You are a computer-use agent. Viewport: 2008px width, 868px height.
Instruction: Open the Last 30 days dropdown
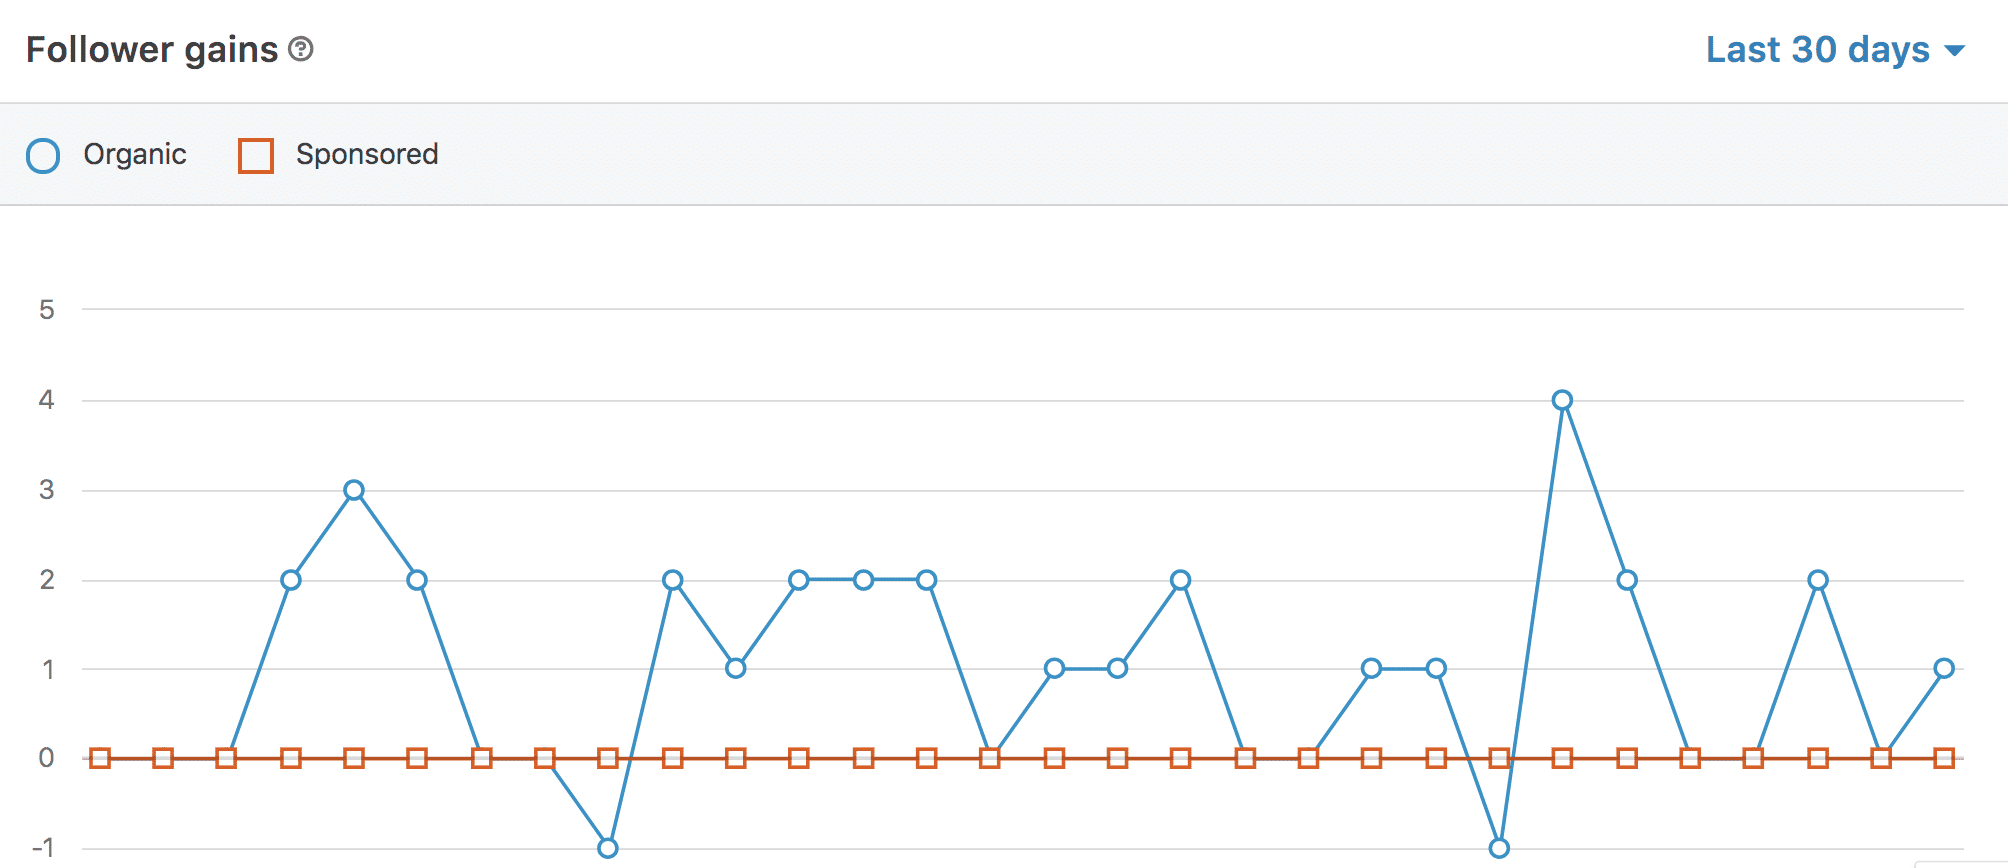[1817, 50]
